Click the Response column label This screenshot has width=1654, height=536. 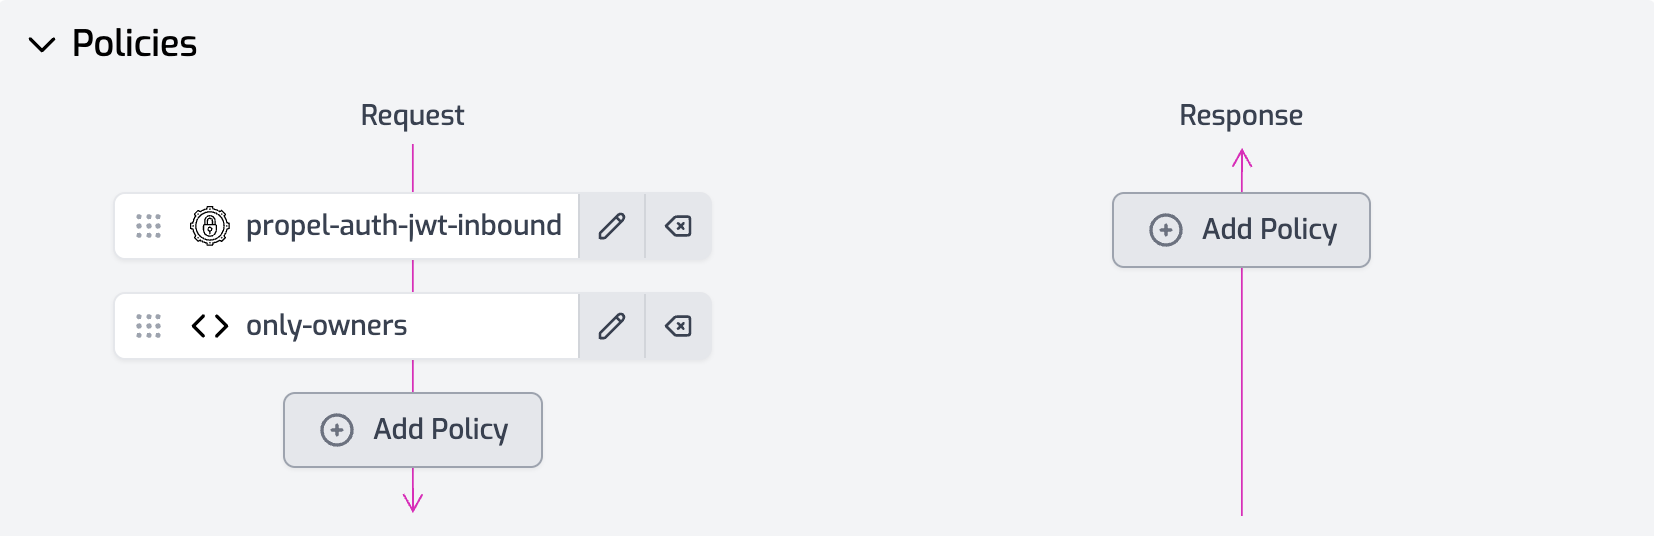(1240, 116)
